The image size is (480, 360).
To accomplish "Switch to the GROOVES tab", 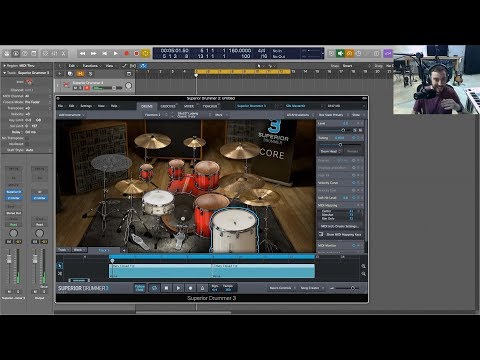I will 168,106.
